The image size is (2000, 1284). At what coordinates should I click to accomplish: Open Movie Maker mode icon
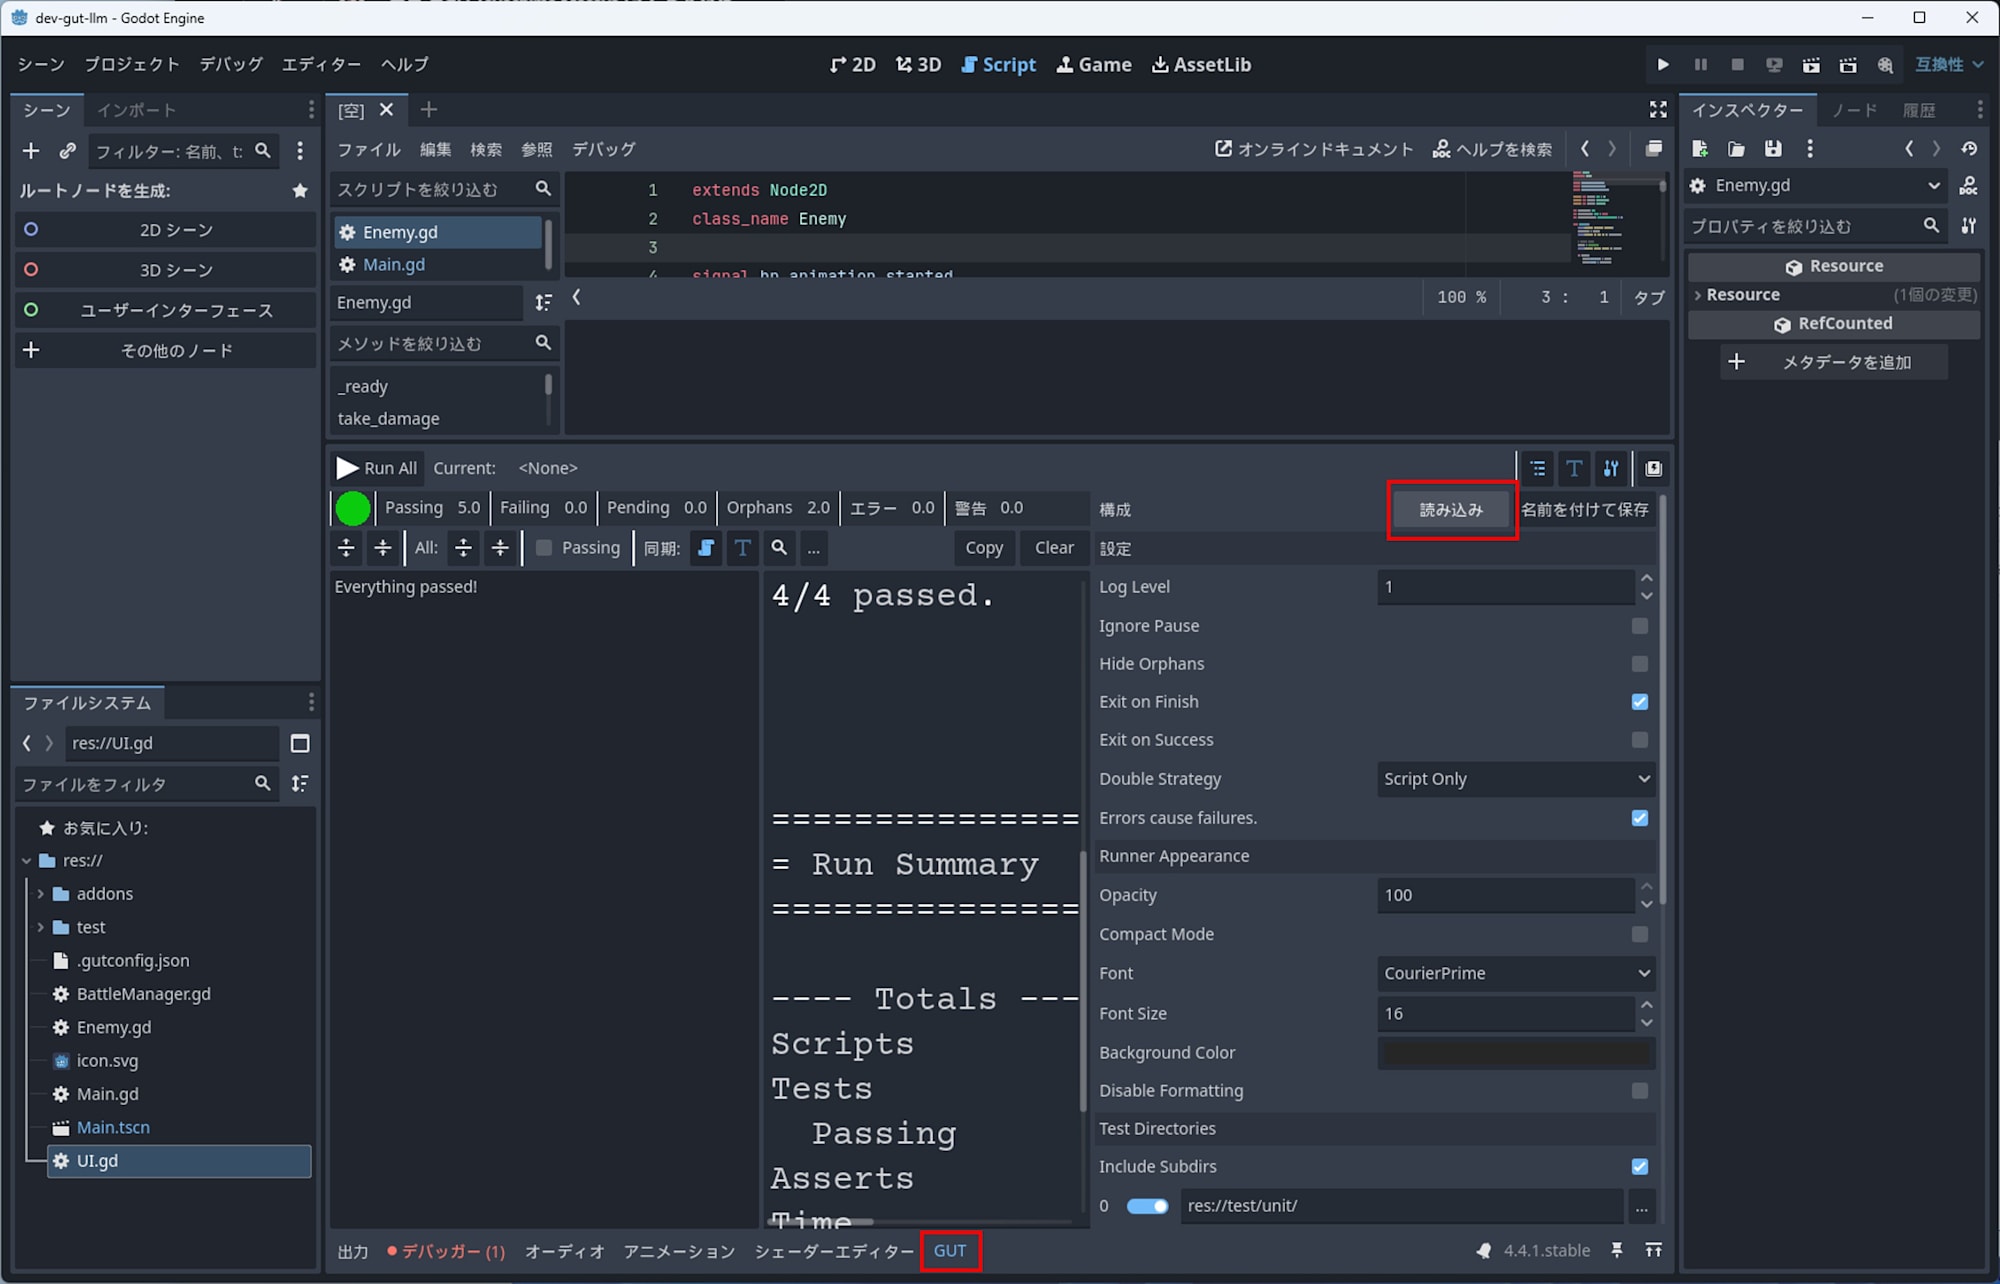pyautogui.click(x=1885, y=64)
